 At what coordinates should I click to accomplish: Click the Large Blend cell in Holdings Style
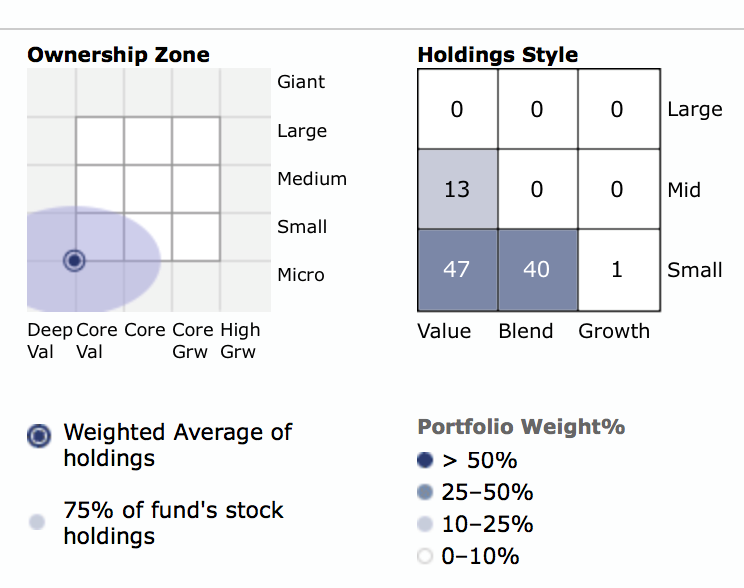click(x=537, y=109)
